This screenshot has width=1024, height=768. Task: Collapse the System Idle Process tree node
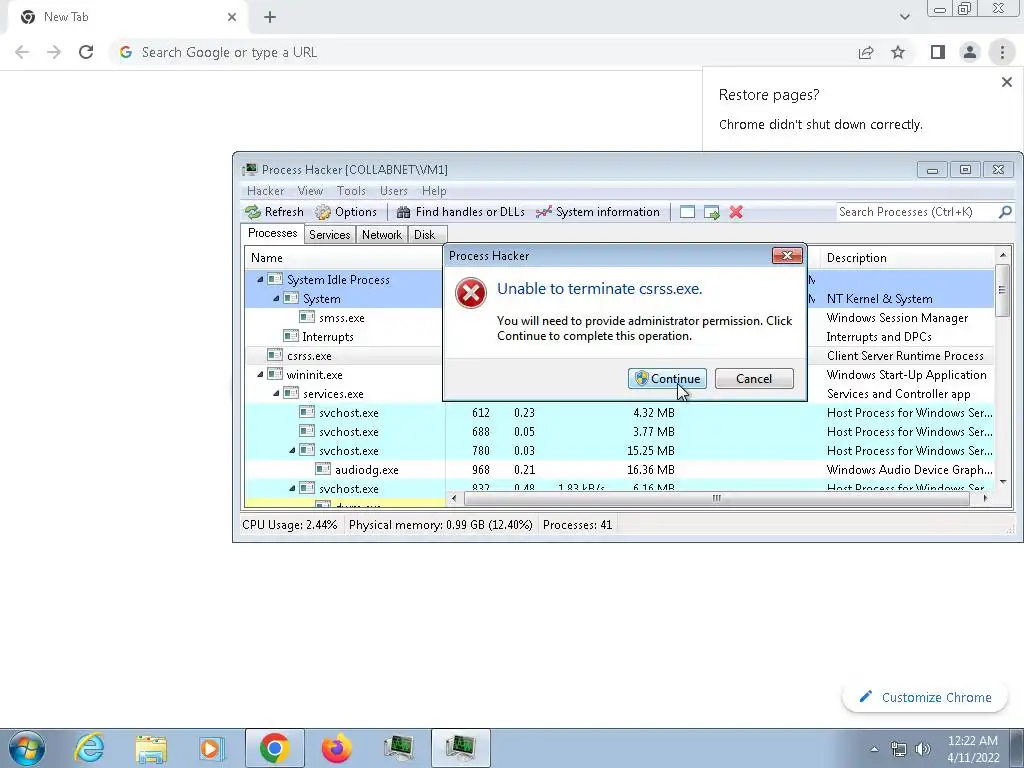coord(260,280)
